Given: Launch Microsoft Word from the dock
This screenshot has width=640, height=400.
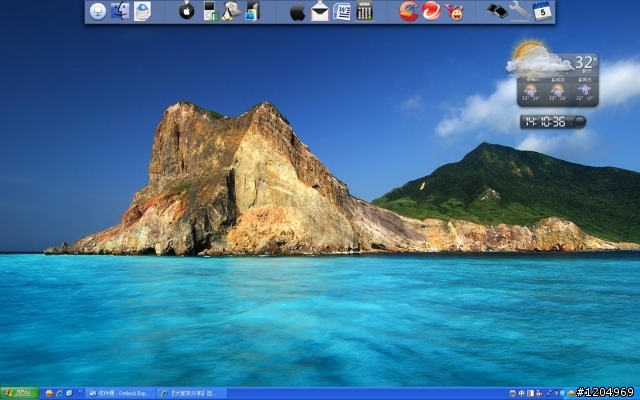Looking at the screenshot, I should click(342, 11).
